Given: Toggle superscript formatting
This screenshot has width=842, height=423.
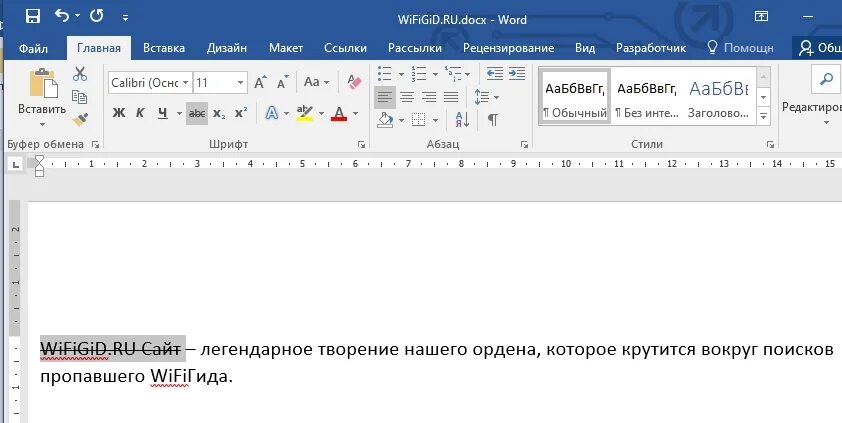Looking at the screenshot, I should (241, 113).
